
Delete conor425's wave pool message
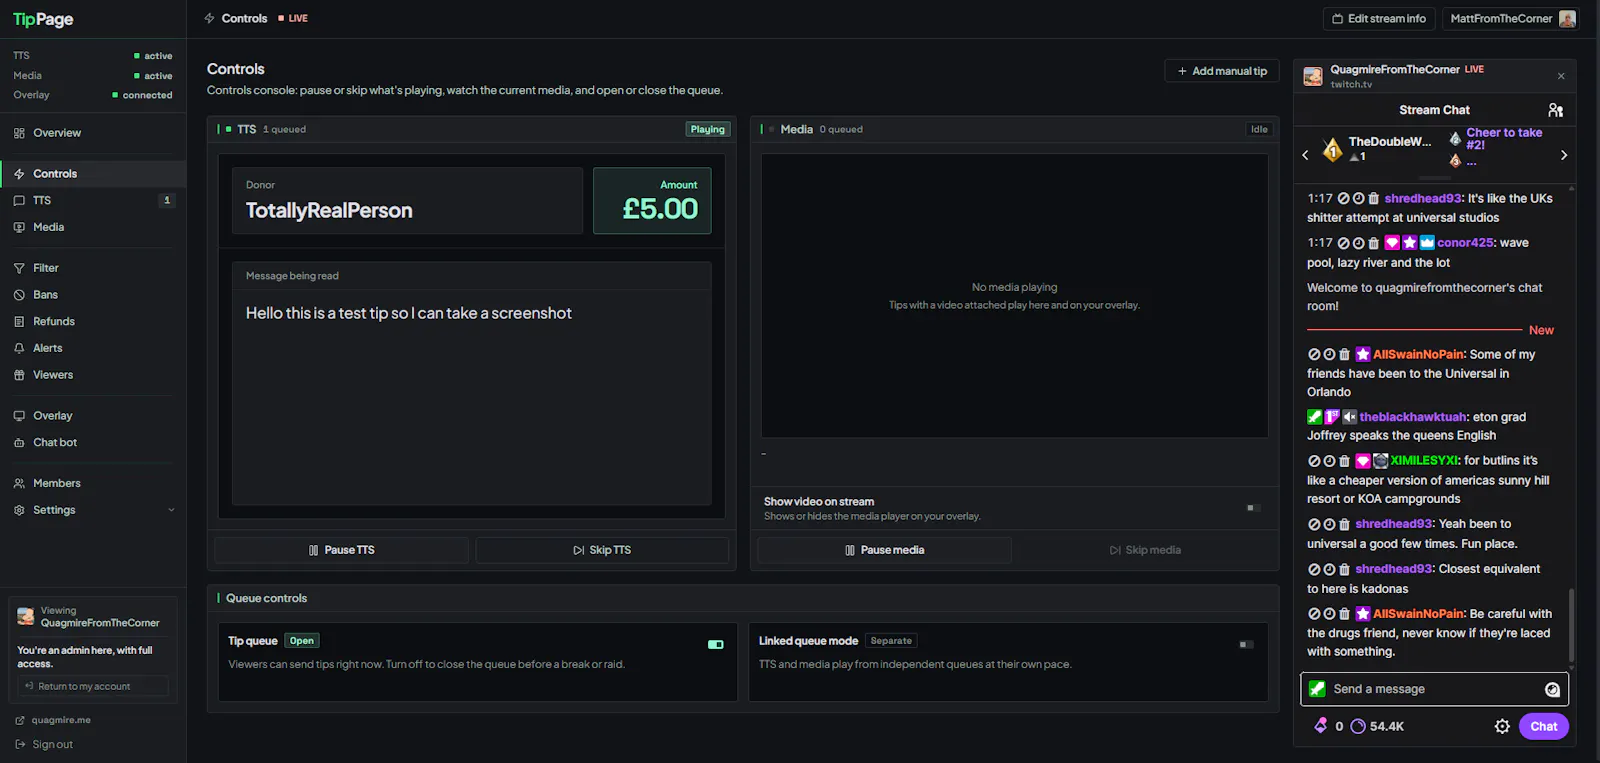pyautogui.click(x=1374, y=243)
